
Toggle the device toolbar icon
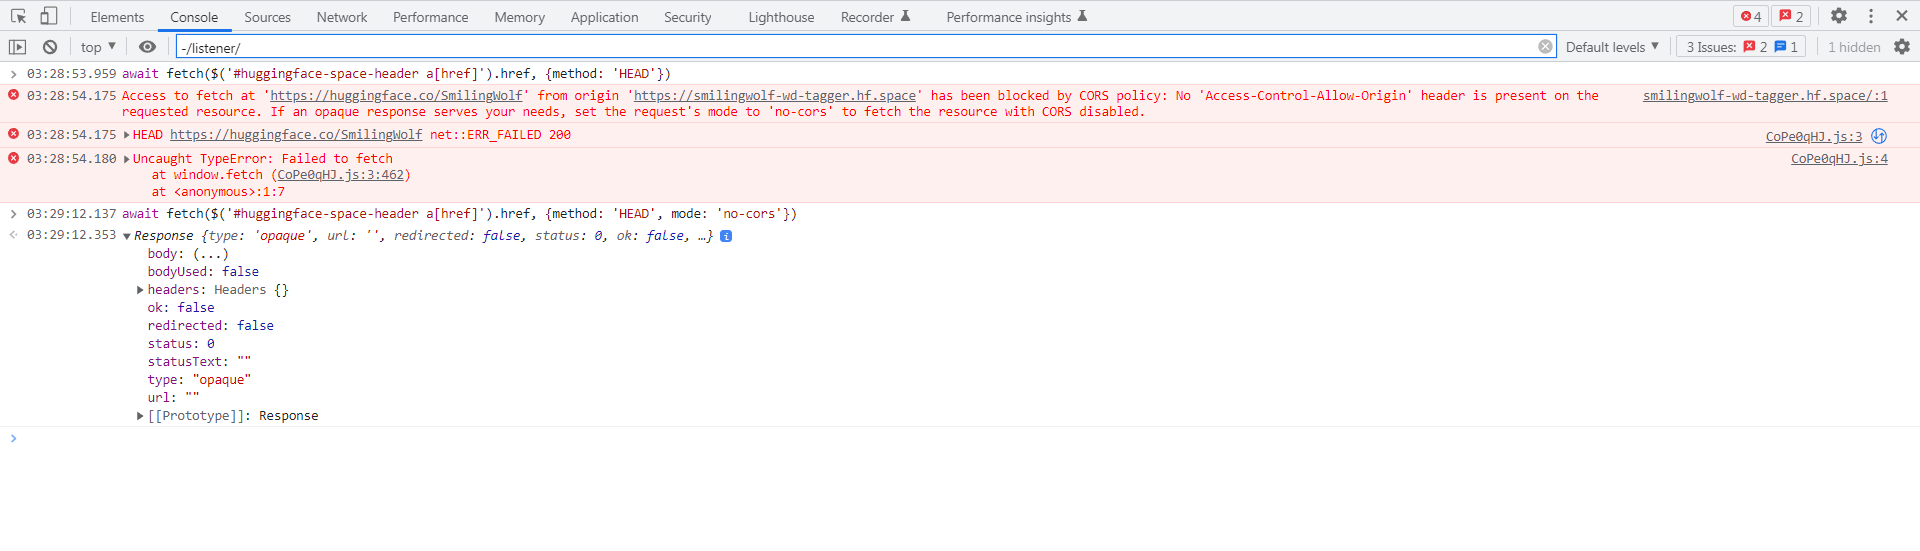click(x=48, y=16)
